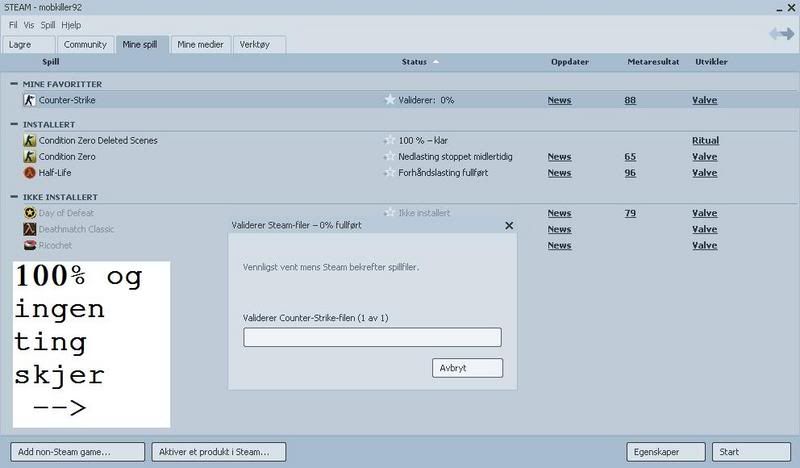Open News link for Counter-Strike
The height and width of the screenshot is (468, 800).
[559, 100]
